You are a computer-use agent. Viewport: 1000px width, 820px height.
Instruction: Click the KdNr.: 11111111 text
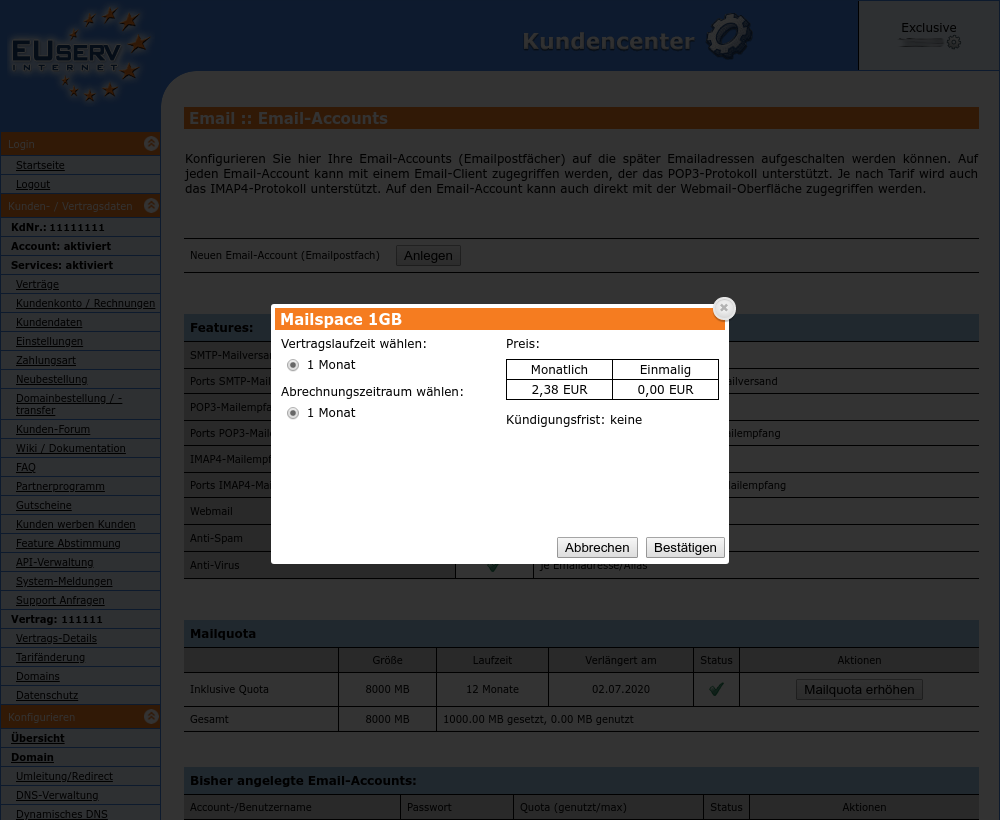point(57,228)
